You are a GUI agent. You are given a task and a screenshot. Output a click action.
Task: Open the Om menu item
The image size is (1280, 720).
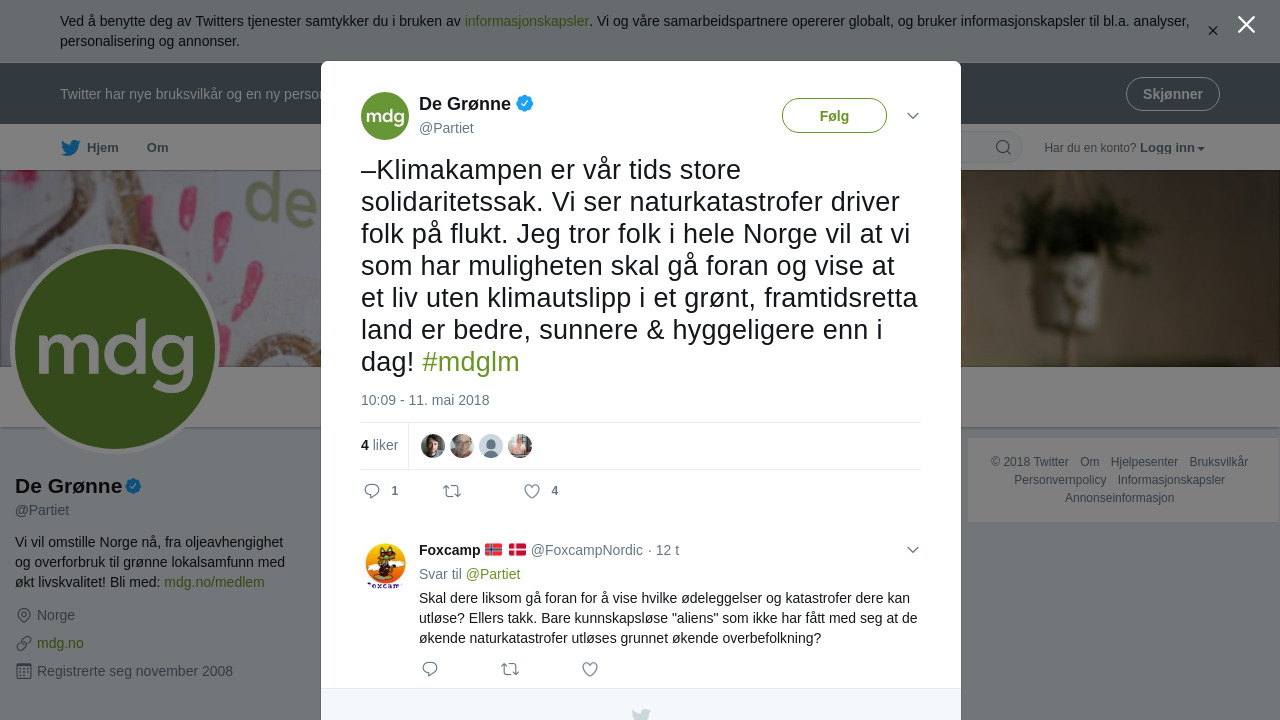[158, 148]
